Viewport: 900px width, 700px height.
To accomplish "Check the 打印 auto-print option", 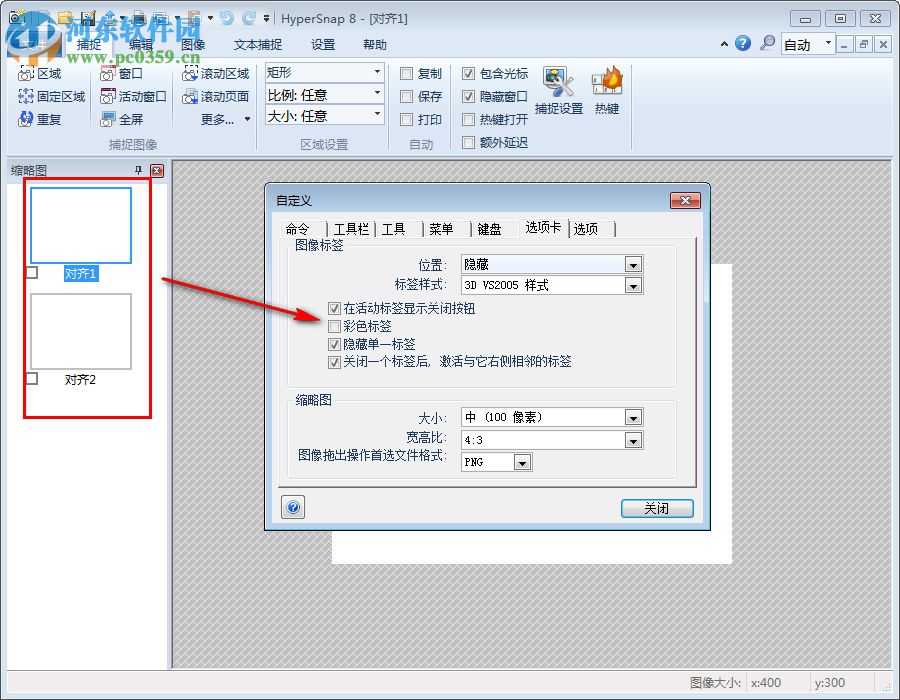I will pyautogui.click(x=406, y=119).
